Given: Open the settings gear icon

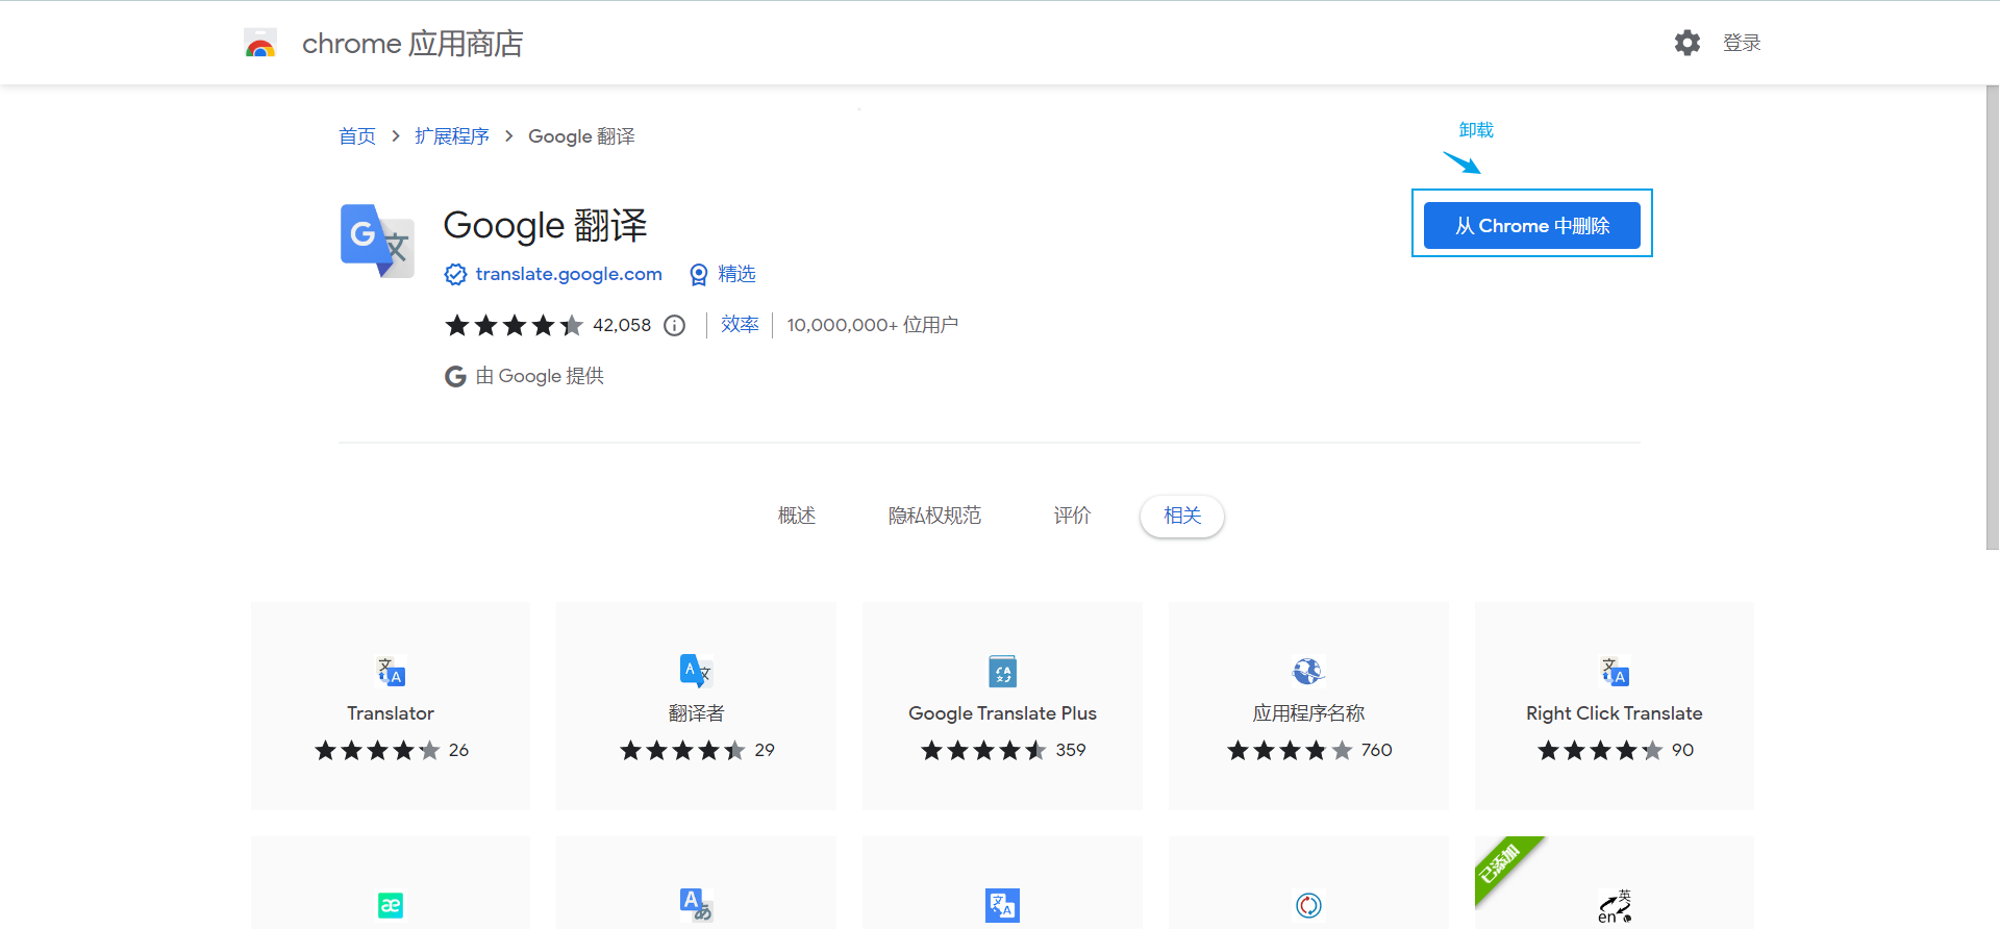Looking at the screenshot, I should point(1687,43).
